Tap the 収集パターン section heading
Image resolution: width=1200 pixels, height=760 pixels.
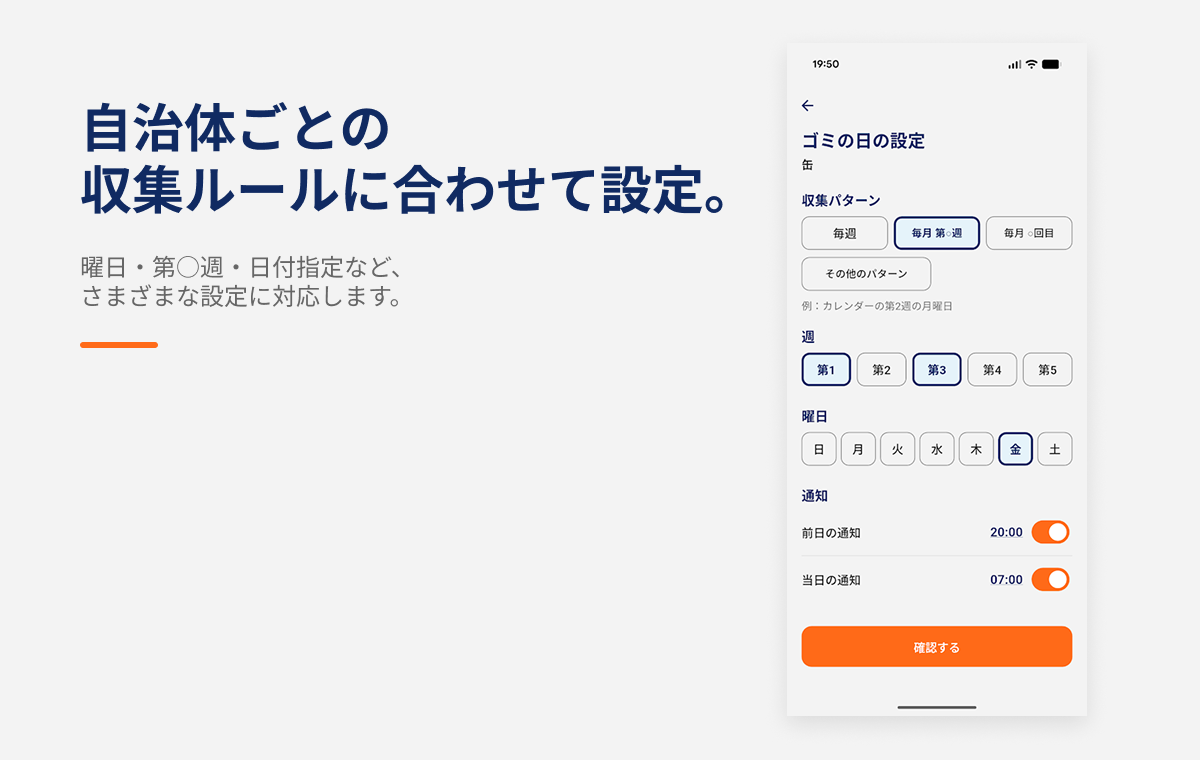(x=841, y=200)
